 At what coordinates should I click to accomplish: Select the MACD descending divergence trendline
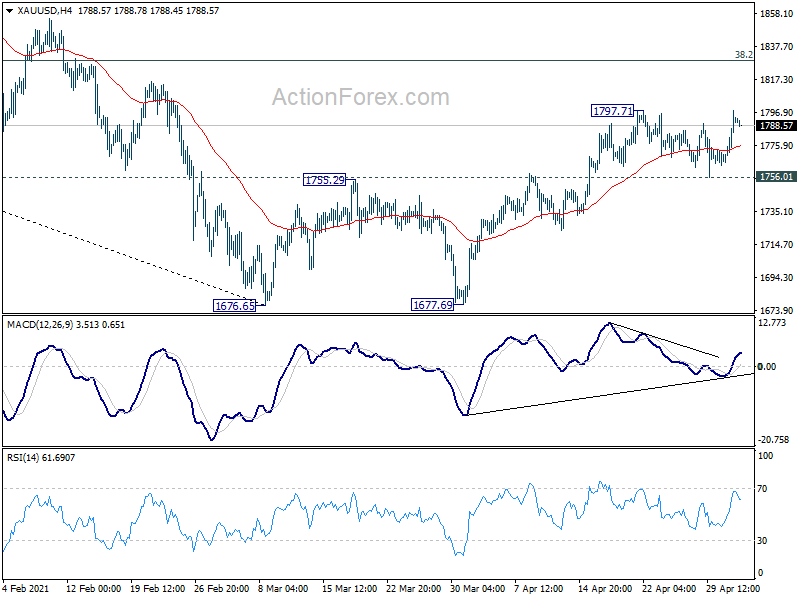click(664, 340)
